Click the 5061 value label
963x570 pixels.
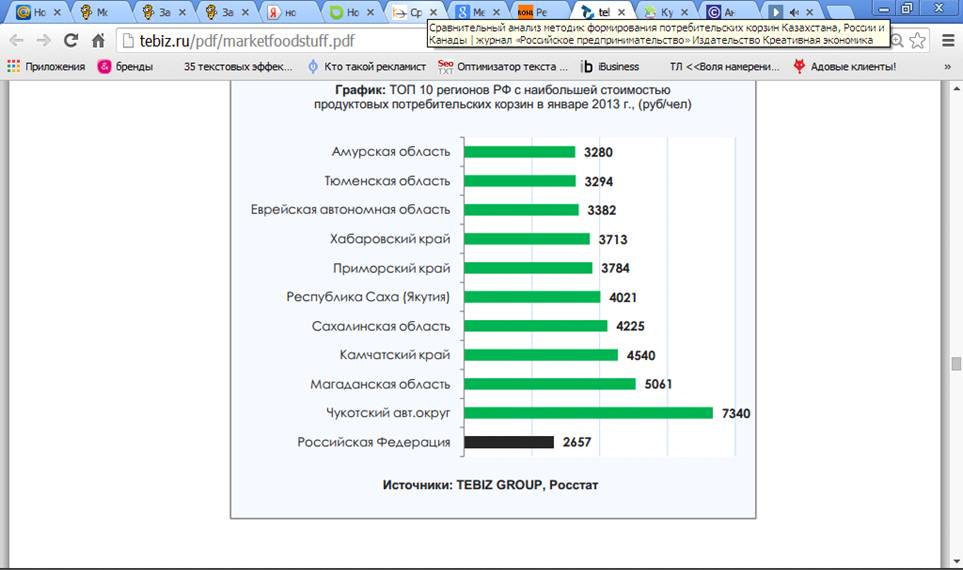pyautogui.click(x=658, y=384)
